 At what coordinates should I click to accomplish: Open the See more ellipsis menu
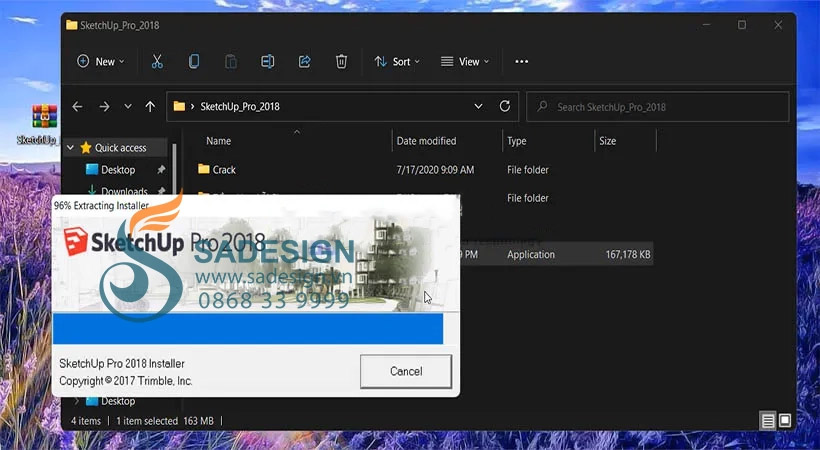click(x=521, y=62)
